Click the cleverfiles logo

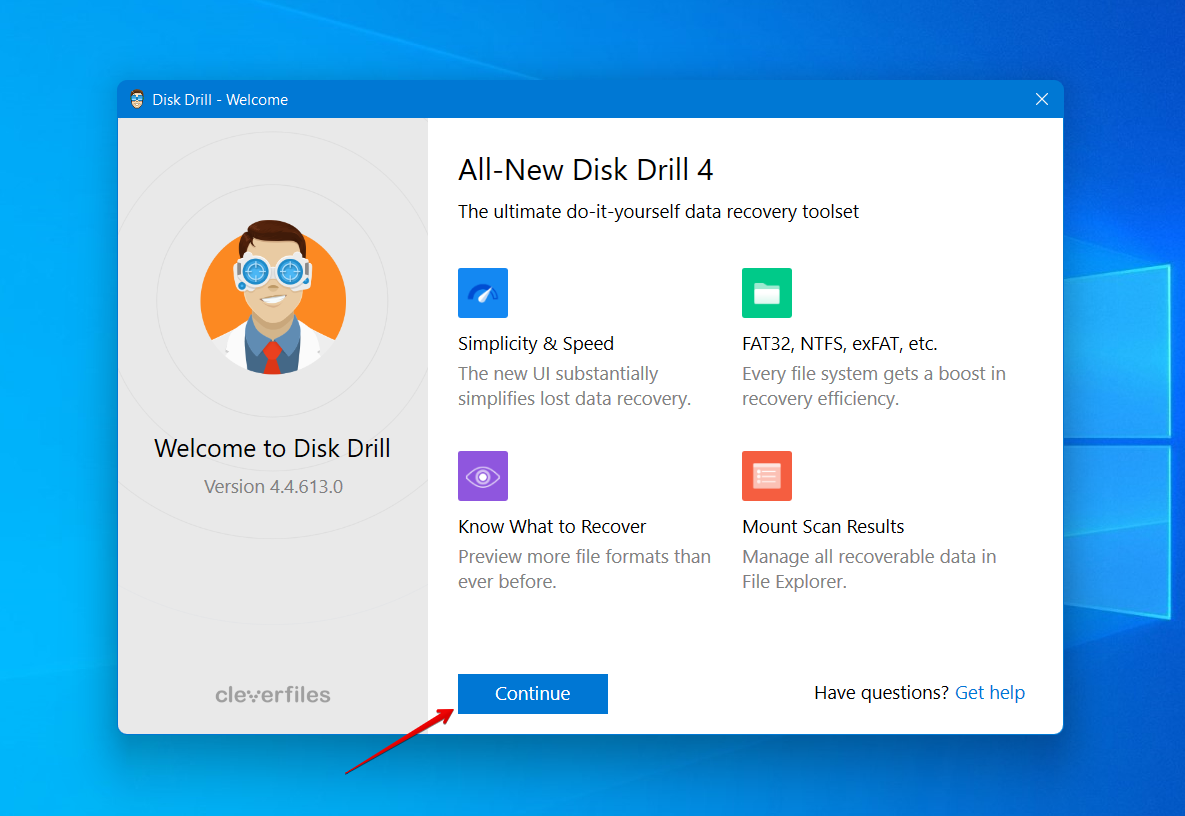pos(273,694)
